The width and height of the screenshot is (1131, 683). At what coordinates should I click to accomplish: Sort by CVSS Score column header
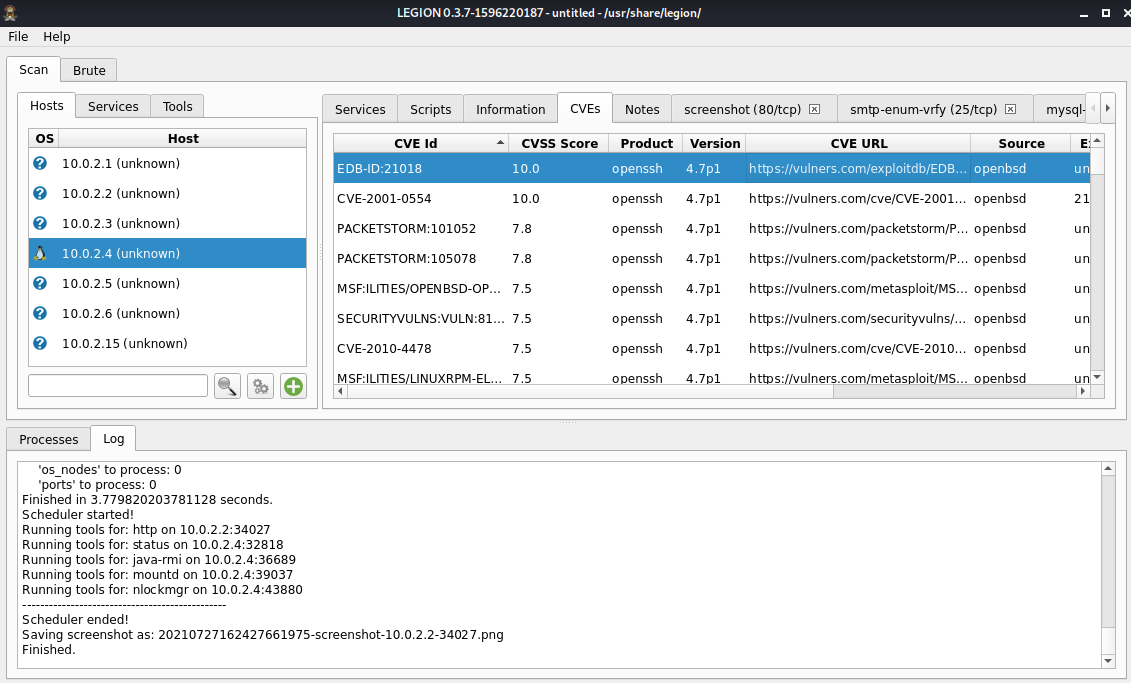click(x=559, y=143)
